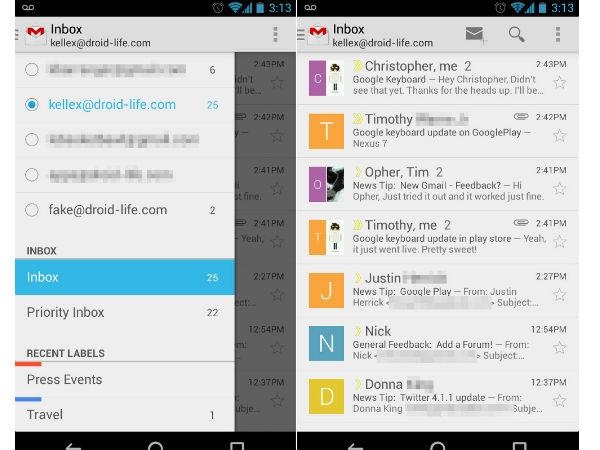Star the Timothy, me conversation
The width and height of the screenshot is (600, 450).
[x=559, y=241]
